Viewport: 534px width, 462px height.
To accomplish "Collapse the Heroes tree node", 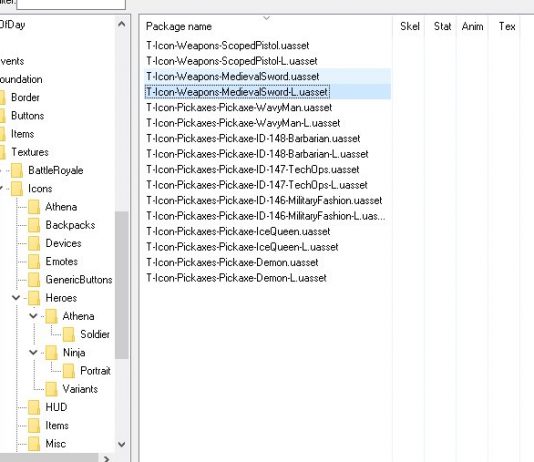I will (16, 298).
